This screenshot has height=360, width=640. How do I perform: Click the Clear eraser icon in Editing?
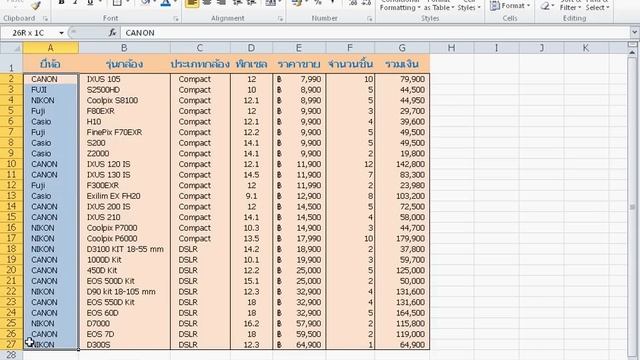tap(545, 6)
